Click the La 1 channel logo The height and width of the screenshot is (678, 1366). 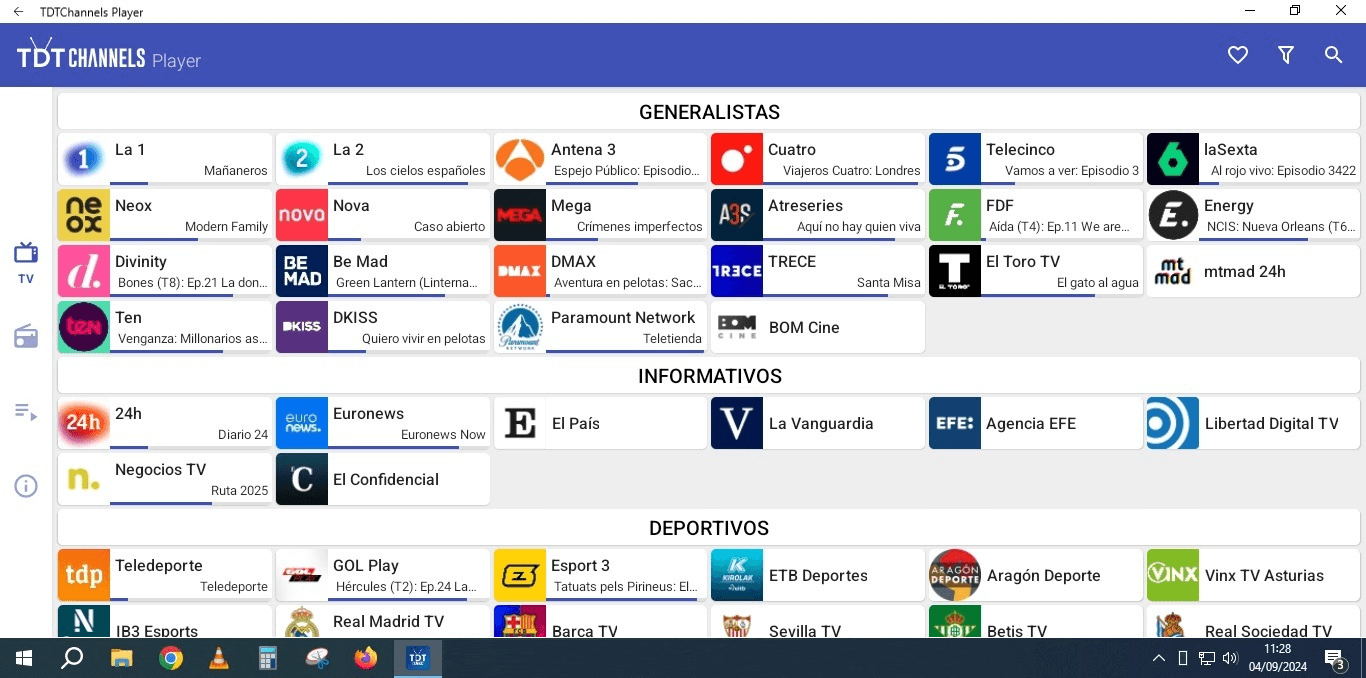[84, 159]
